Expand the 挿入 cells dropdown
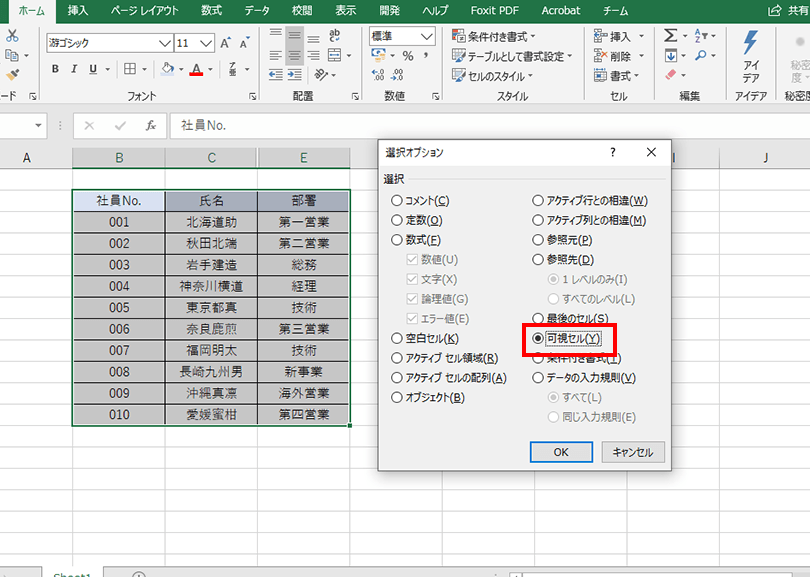Screen dimensions: 810x577 coord(642,36)
